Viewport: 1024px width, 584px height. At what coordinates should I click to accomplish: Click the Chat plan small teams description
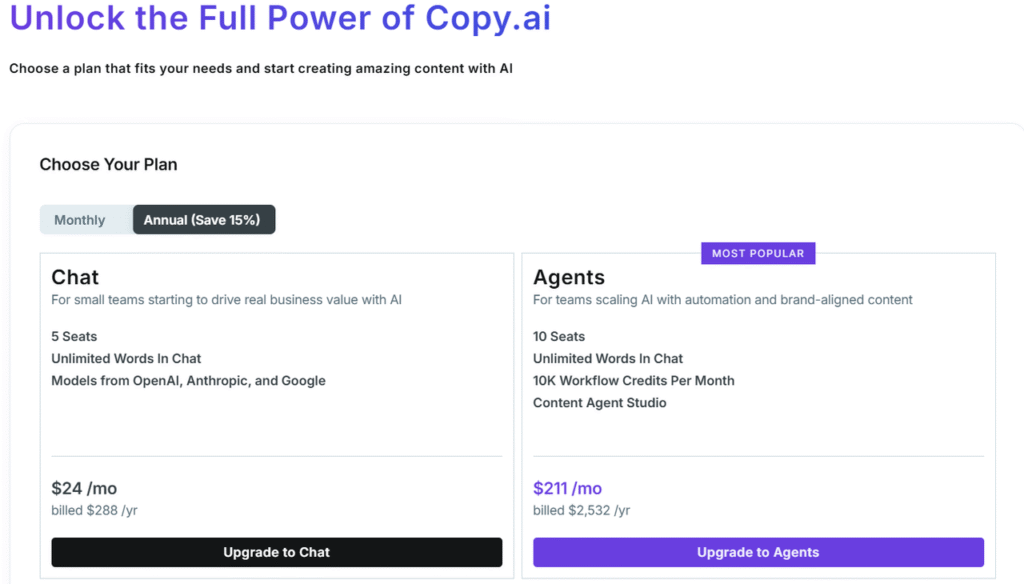click(226, 300)
